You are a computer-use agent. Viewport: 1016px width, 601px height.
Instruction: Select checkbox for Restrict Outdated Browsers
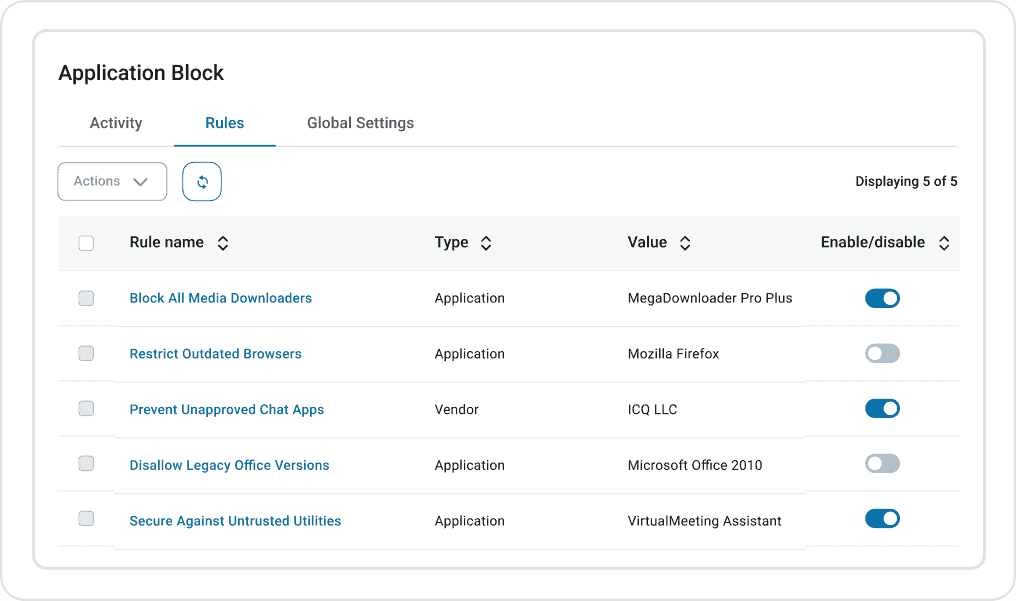coord(86,354)
